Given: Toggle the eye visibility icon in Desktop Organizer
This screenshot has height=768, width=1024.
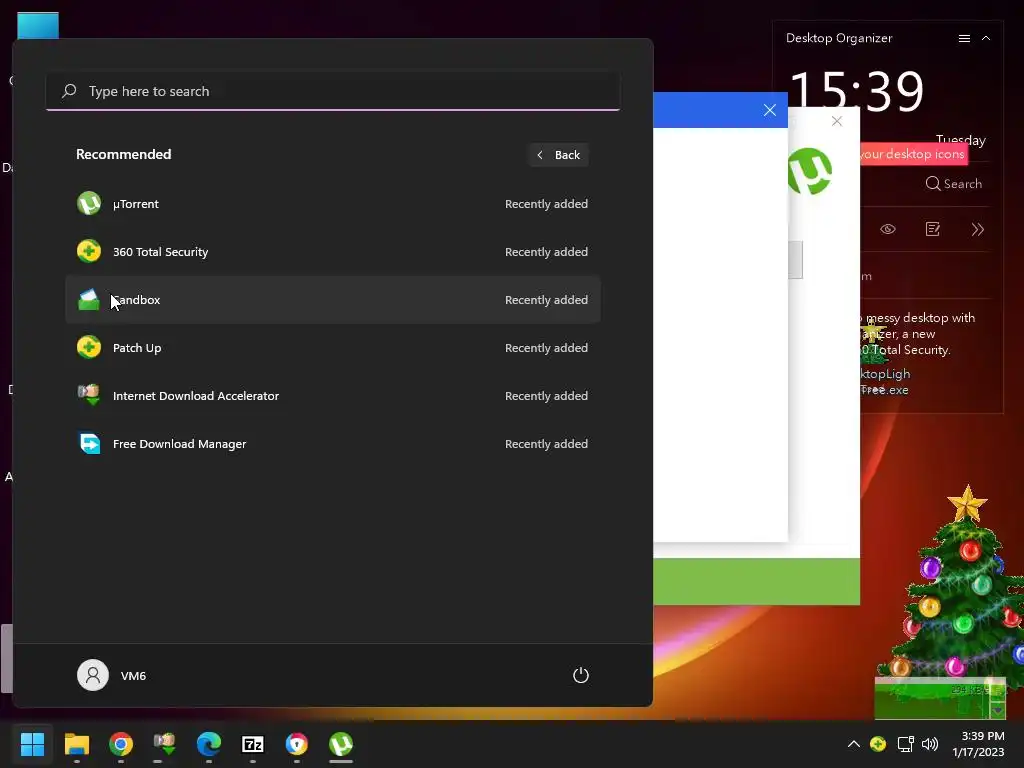Looking at the screenshot, I should (x=888, y=229).
